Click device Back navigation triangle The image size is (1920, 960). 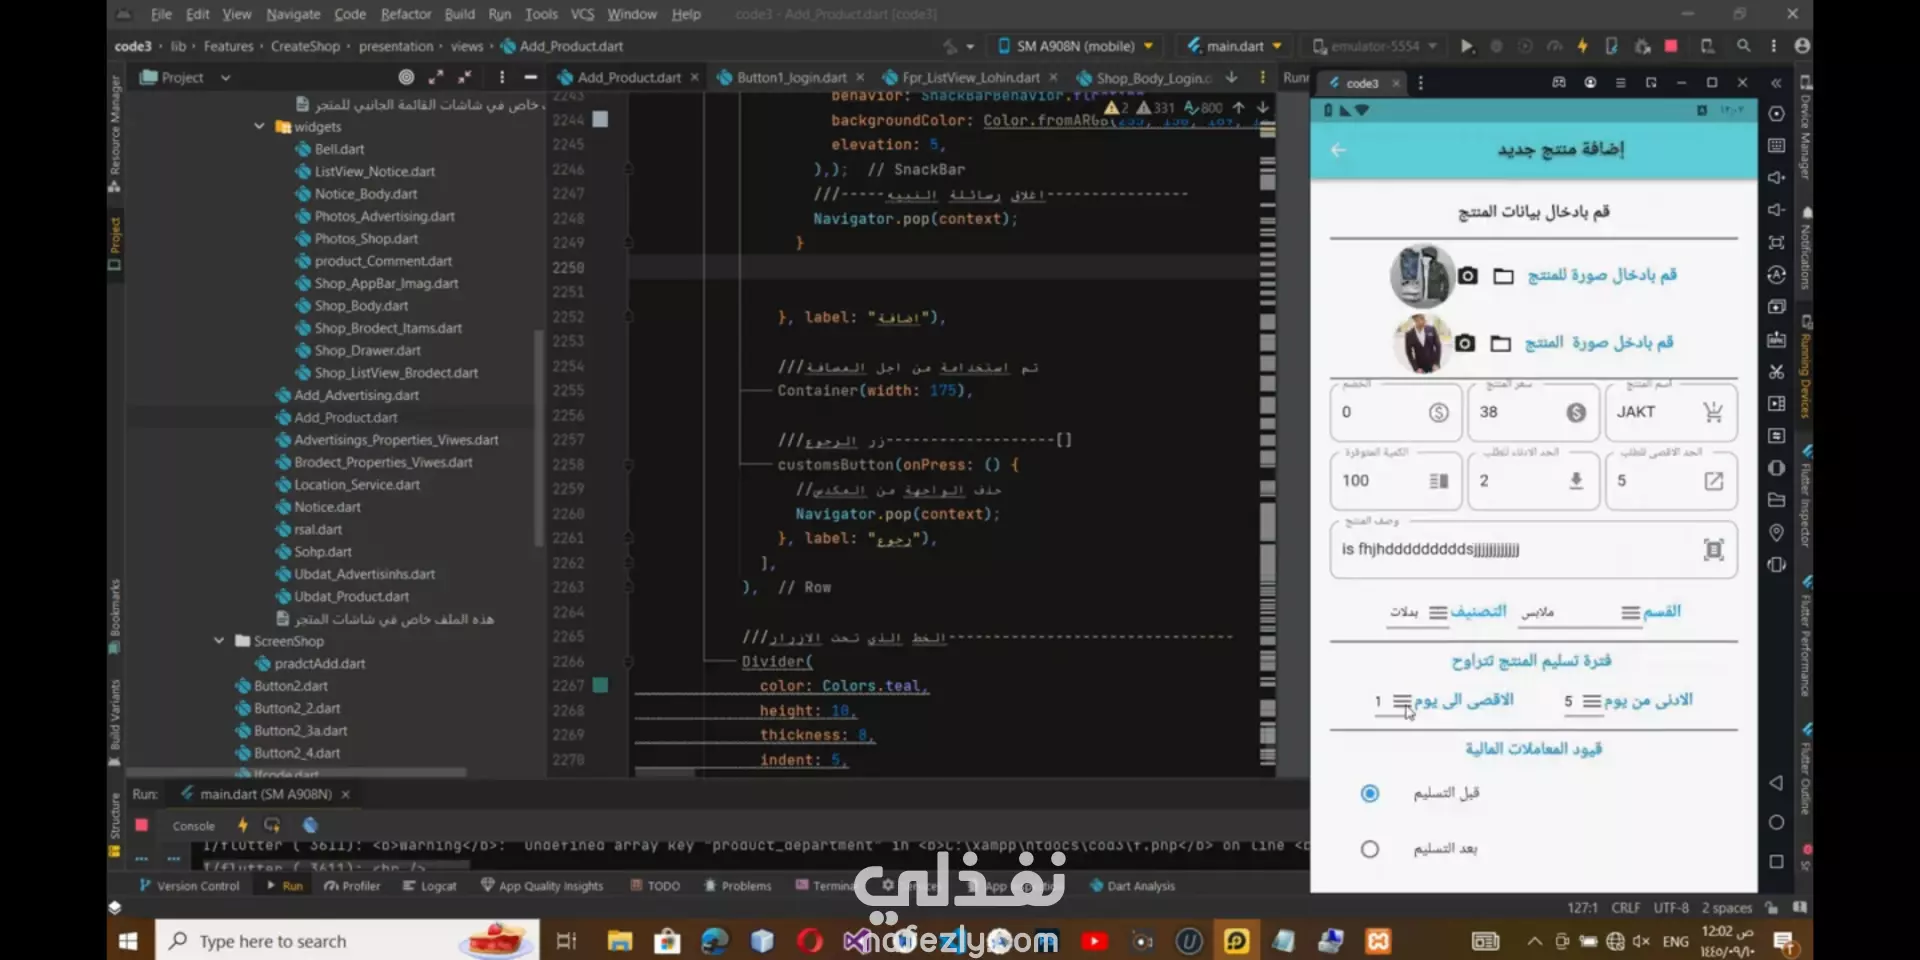point(1776,783)
